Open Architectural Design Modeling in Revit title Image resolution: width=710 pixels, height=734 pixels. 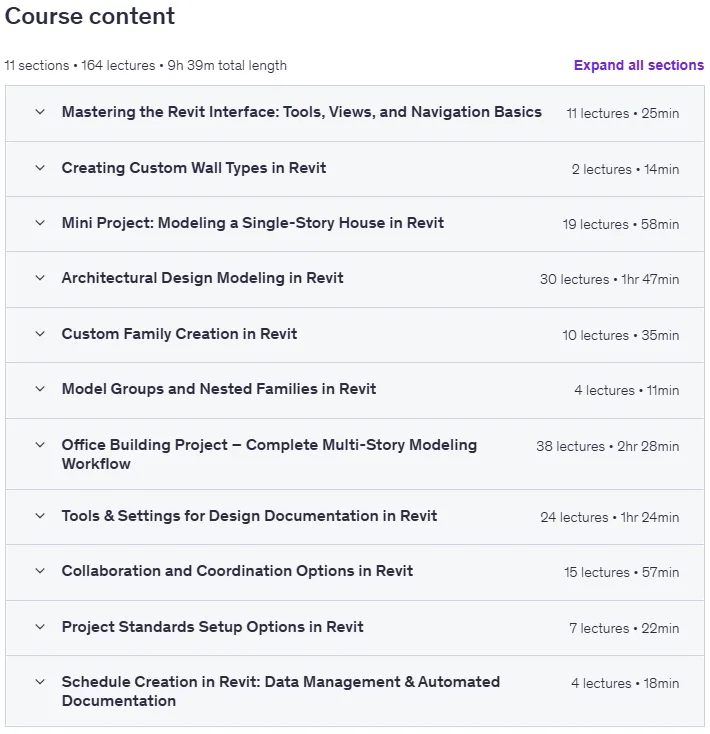tap(203, 278)
